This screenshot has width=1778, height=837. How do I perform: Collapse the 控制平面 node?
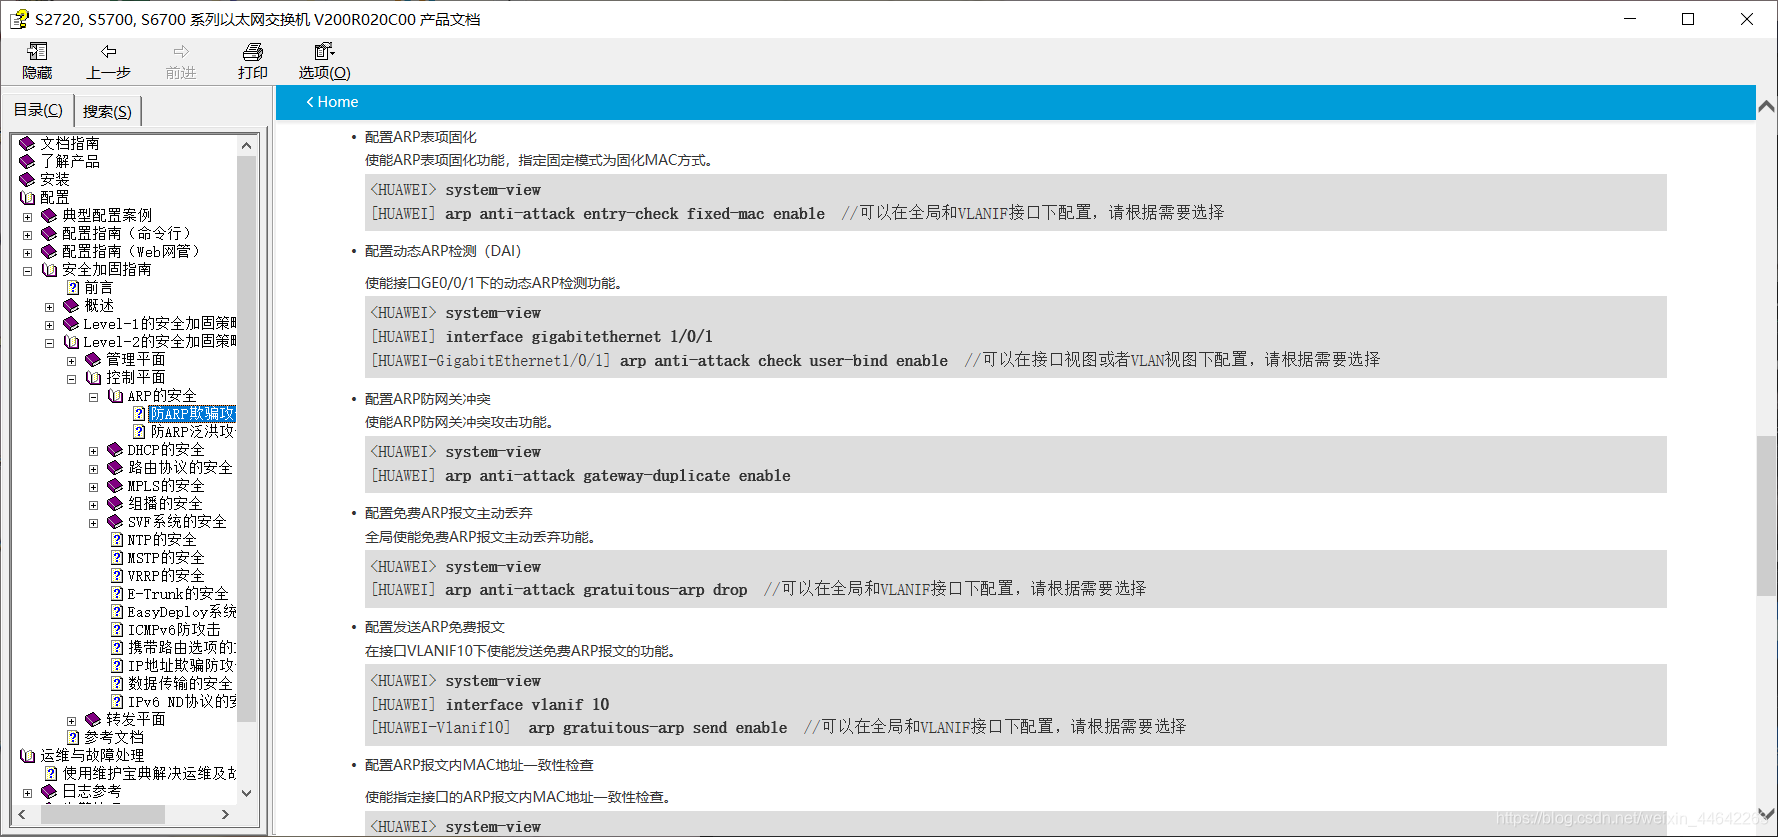point(71,379)
